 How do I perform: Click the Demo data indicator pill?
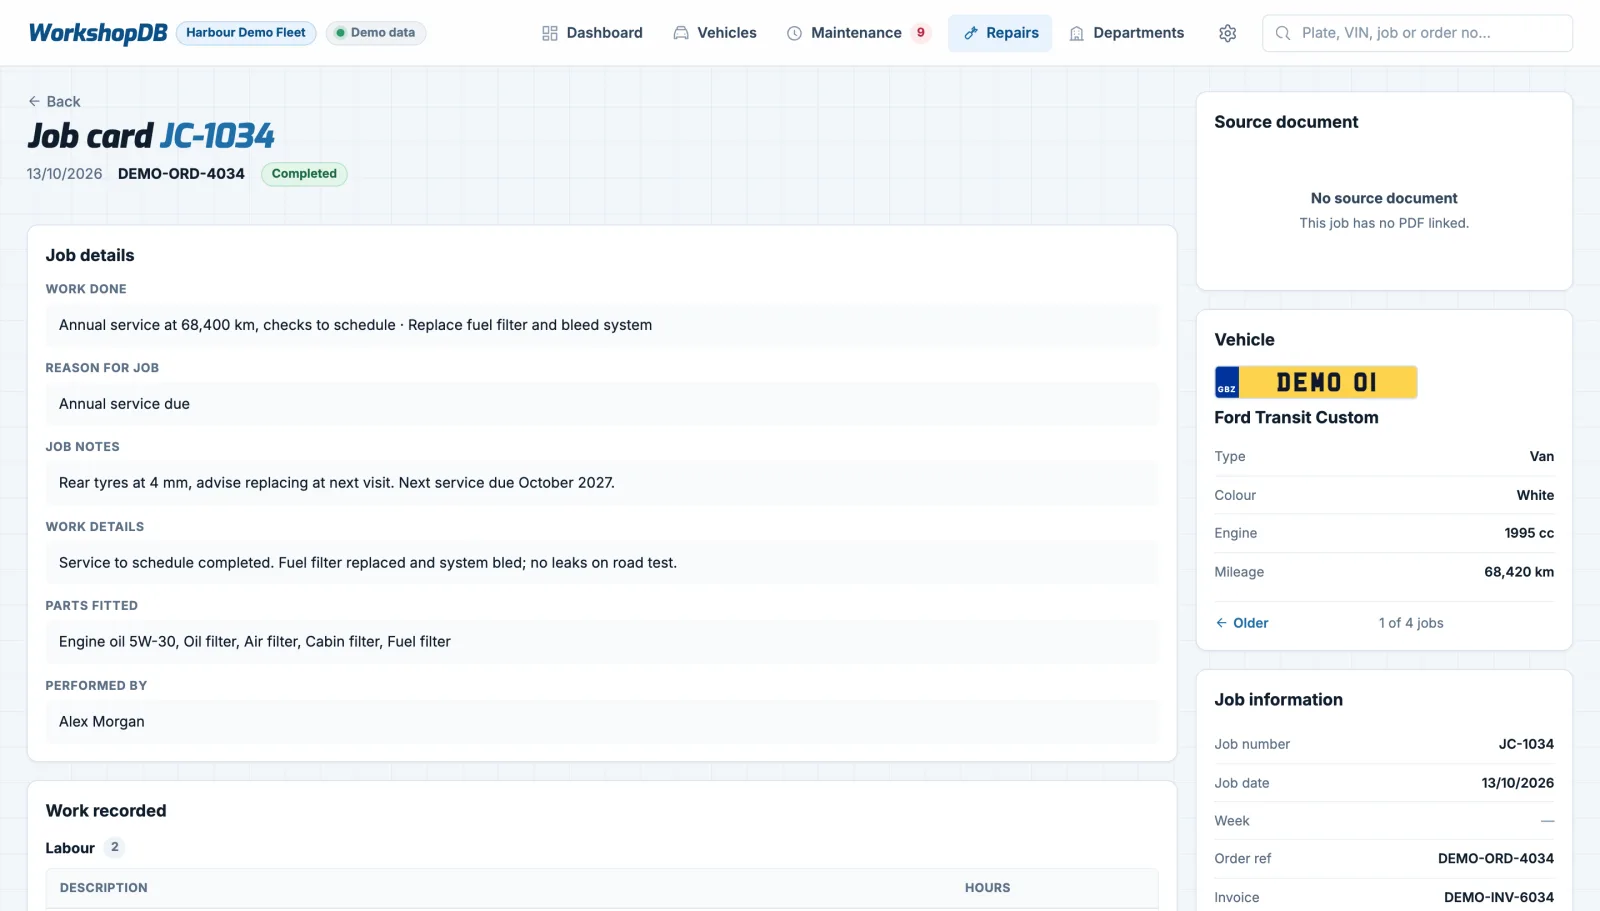(x=376, y=33)
